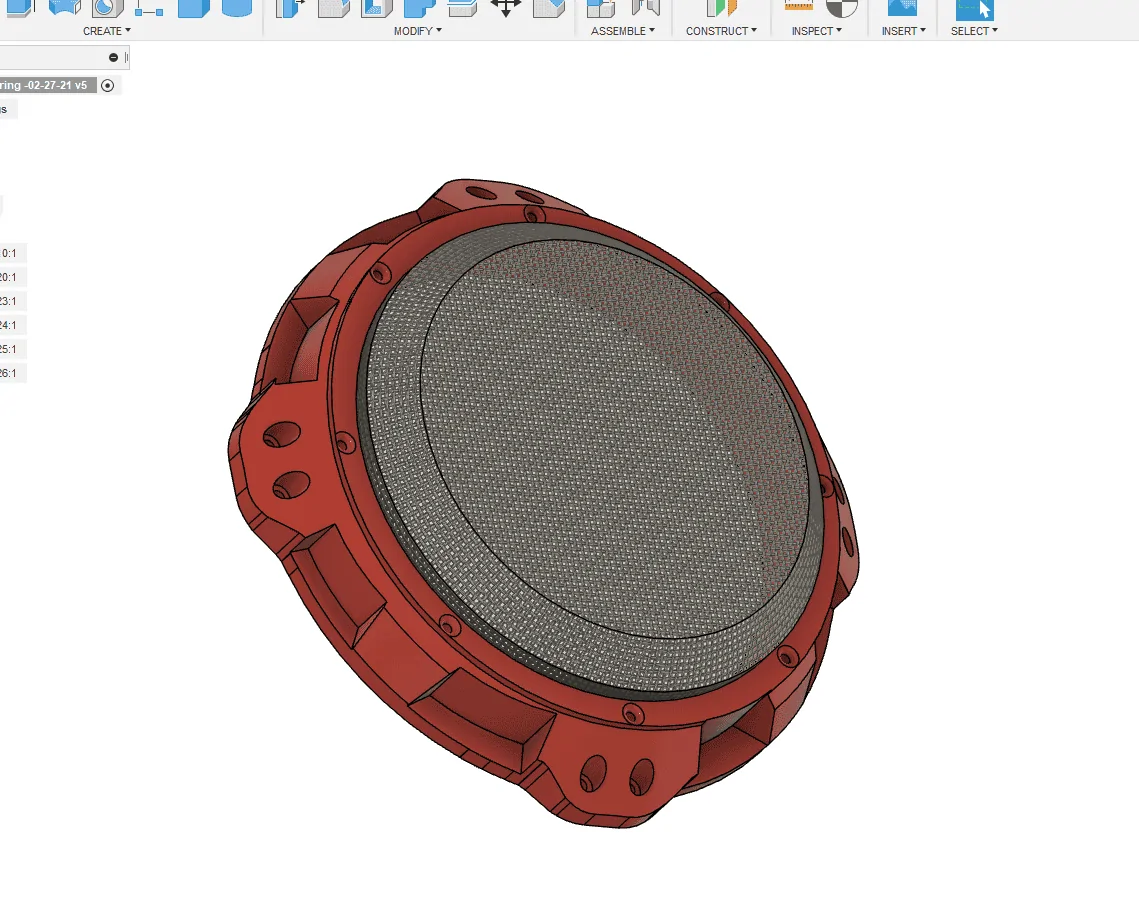Select browser row ending in '25:1'
The image size is (1139, 898).
pos(13,349)
